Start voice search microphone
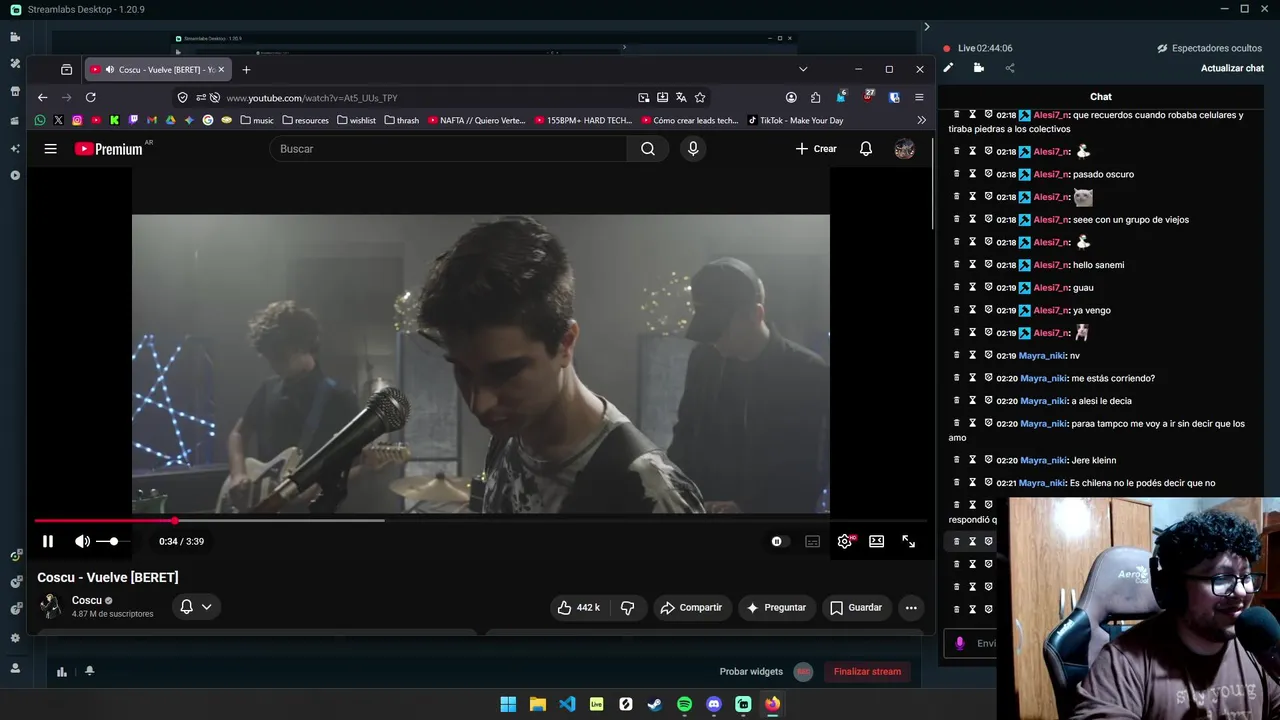The image size is (1280, 720). (x=693, y=149)
